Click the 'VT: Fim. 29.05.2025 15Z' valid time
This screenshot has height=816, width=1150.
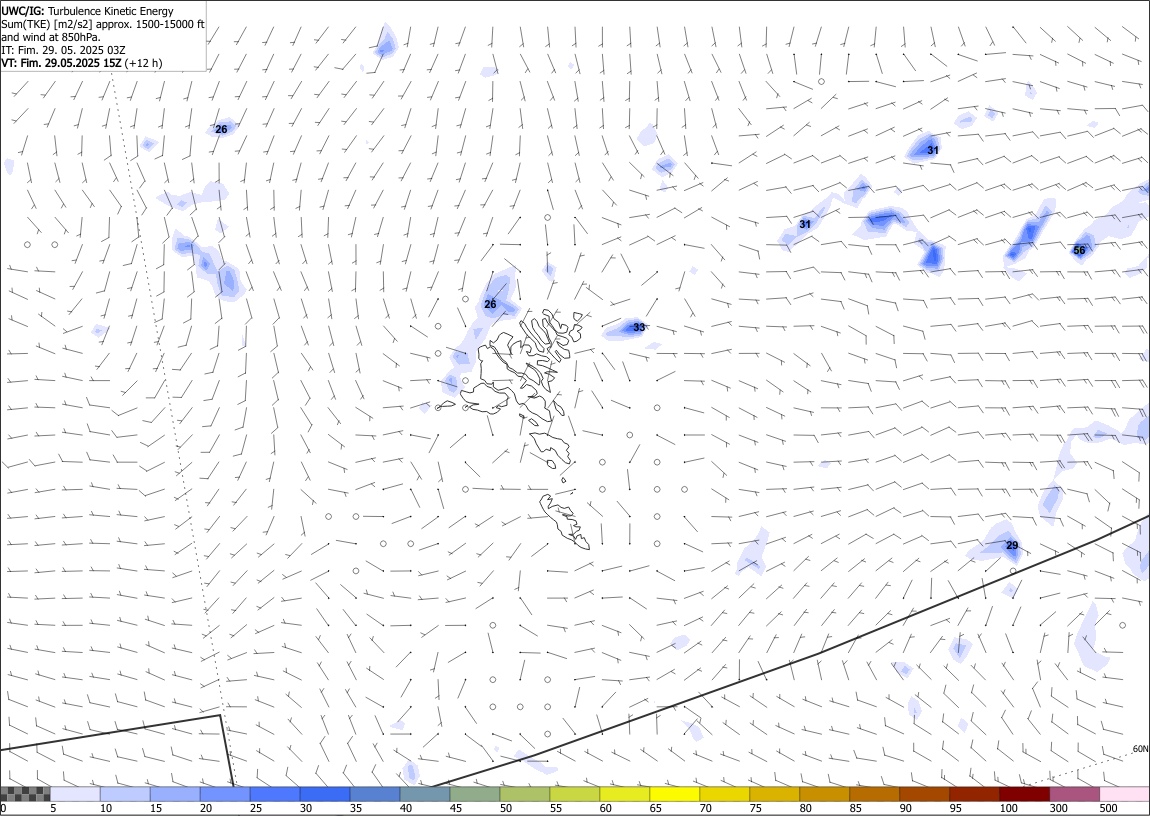click(x=62, y=63)
